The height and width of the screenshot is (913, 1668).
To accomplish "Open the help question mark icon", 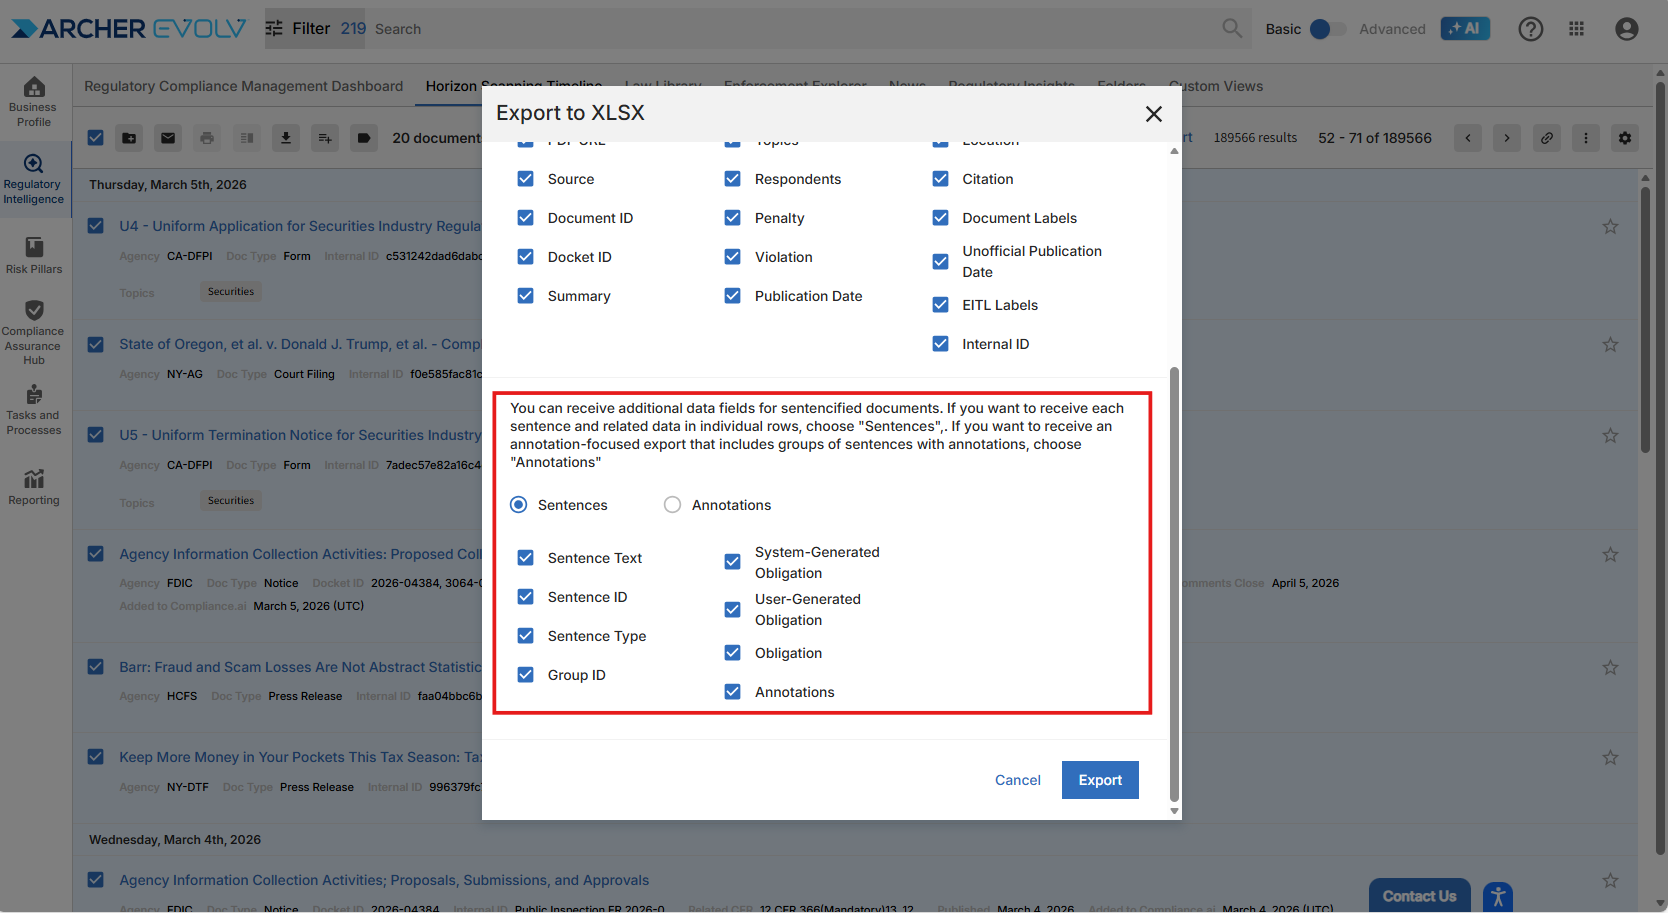I will tap(1530, 29).
